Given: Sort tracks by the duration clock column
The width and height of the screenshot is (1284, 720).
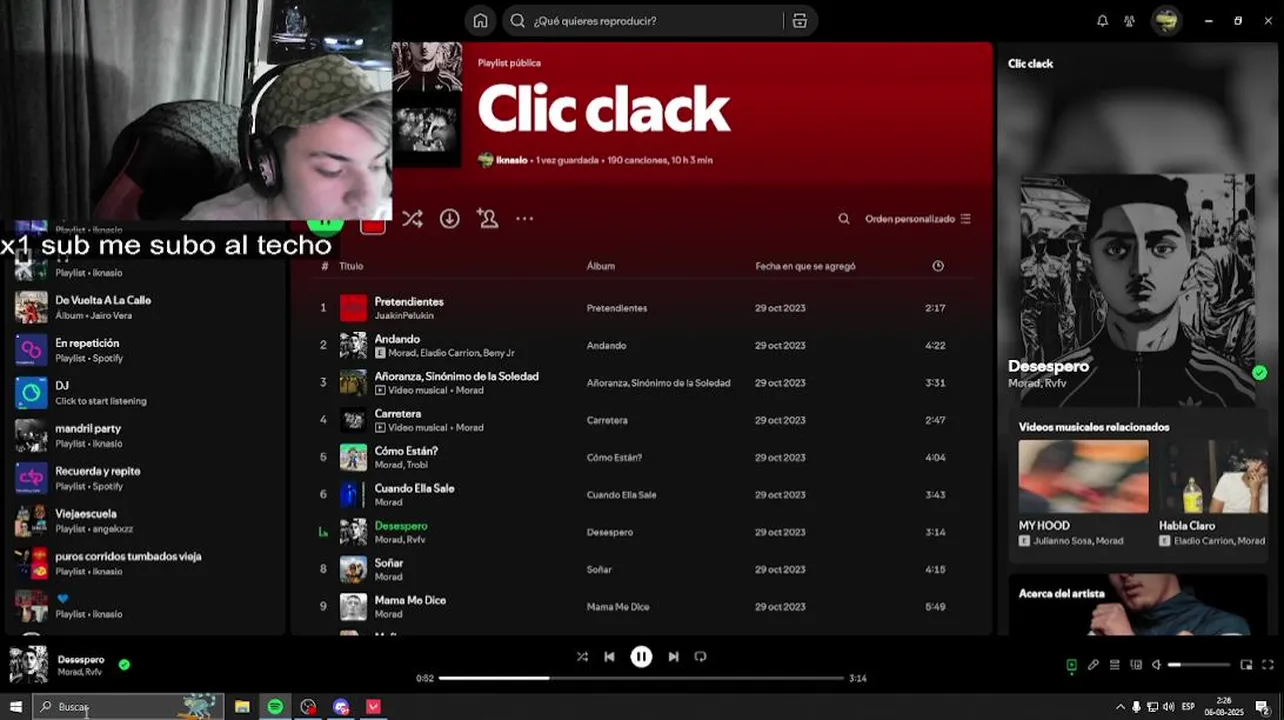Looking at the screenshot, I should (938, 266).
